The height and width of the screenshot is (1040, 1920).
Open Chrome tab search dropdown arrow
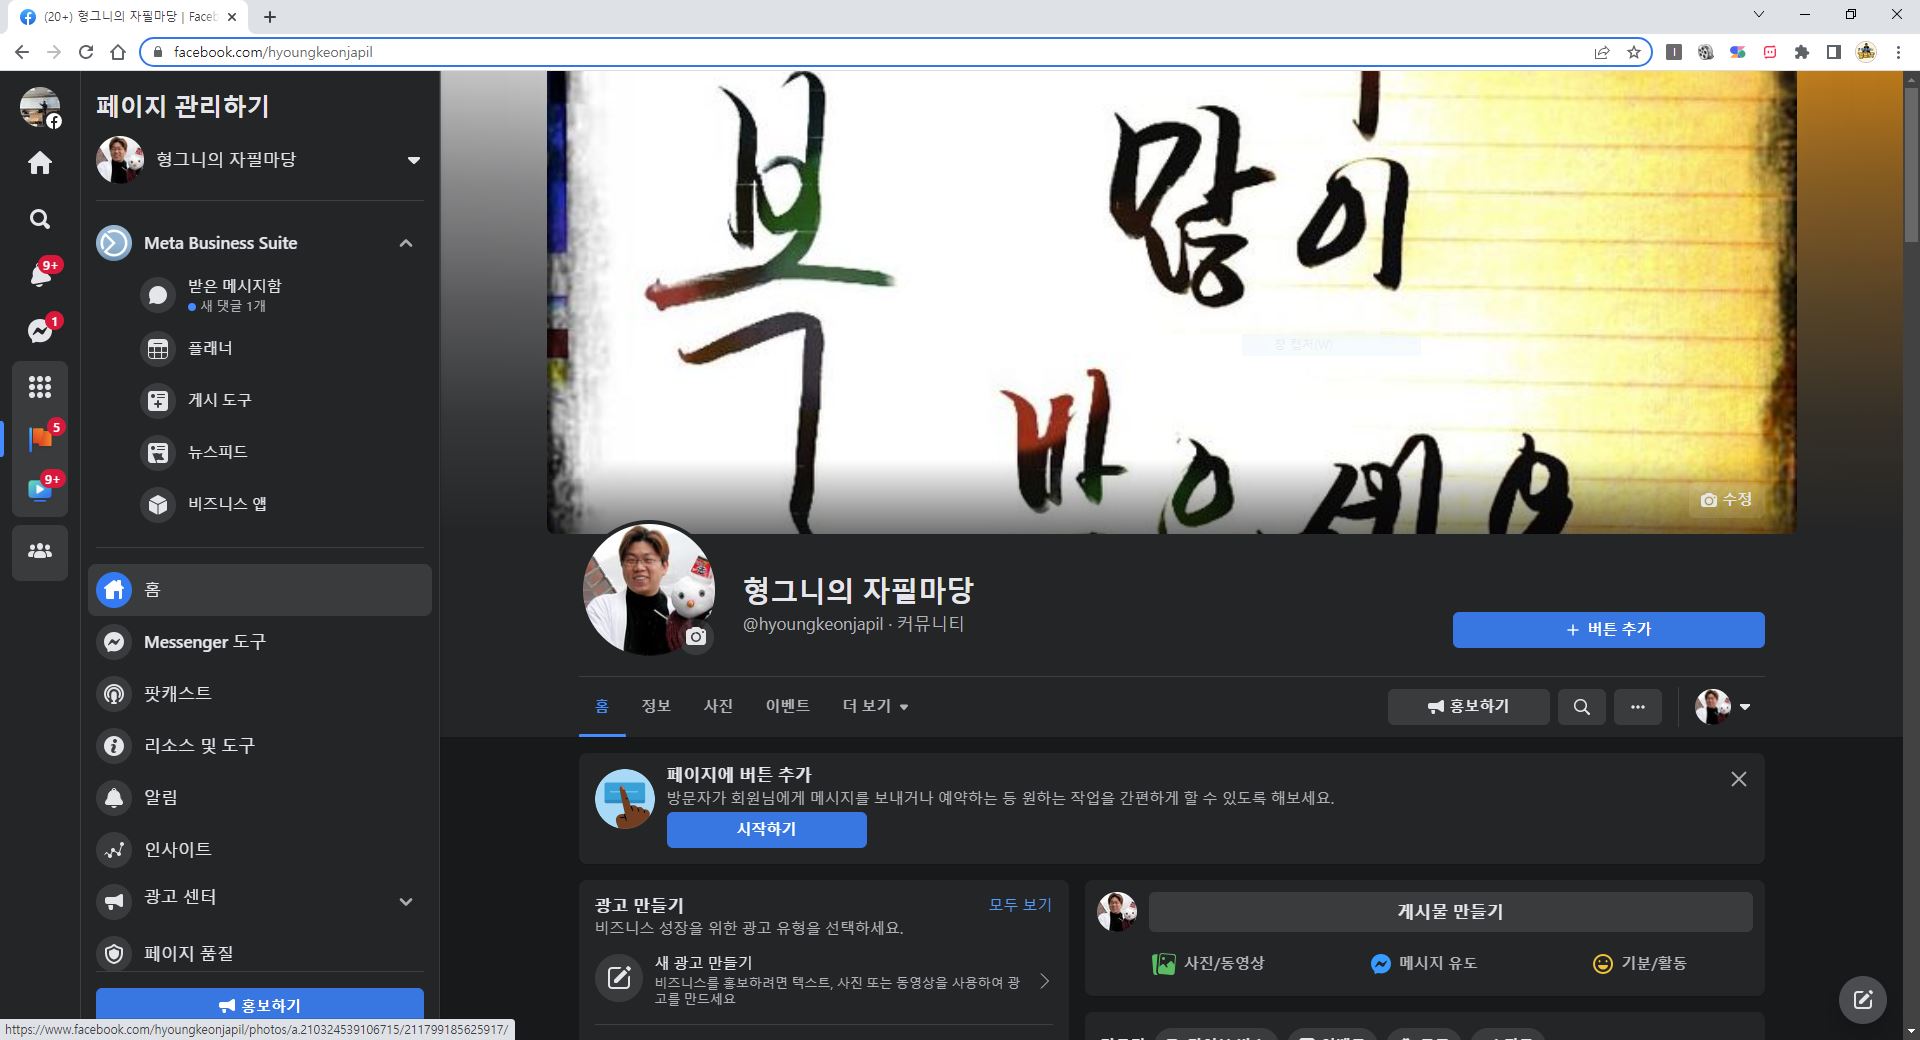click(1759, 15)
